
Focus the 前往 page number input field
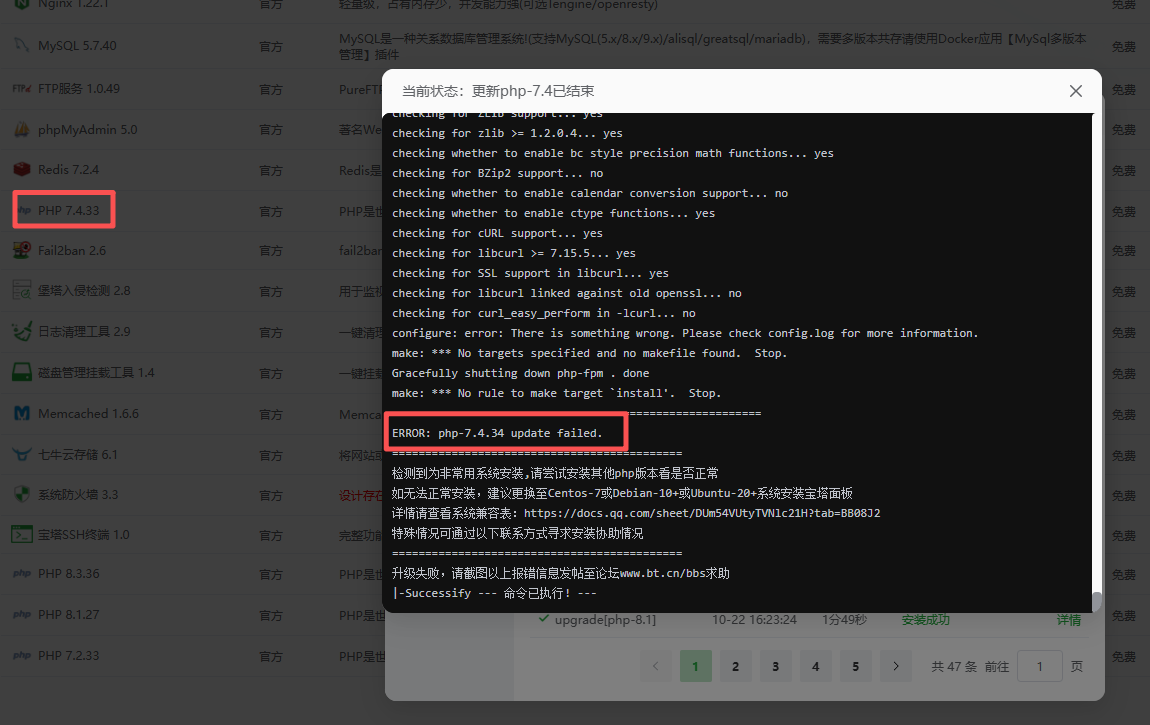click(1039, 666)
